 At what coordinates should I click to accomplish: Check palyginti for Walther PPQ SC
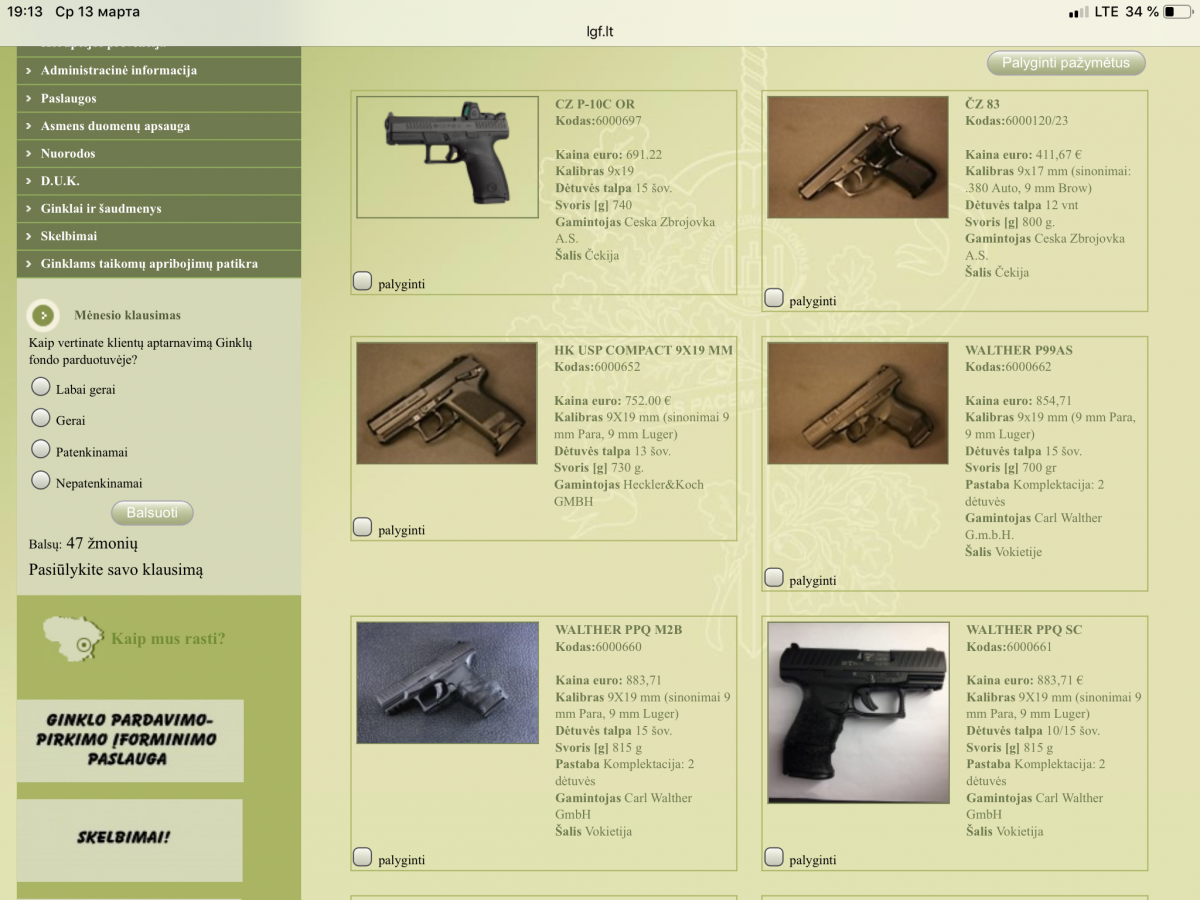774,857
